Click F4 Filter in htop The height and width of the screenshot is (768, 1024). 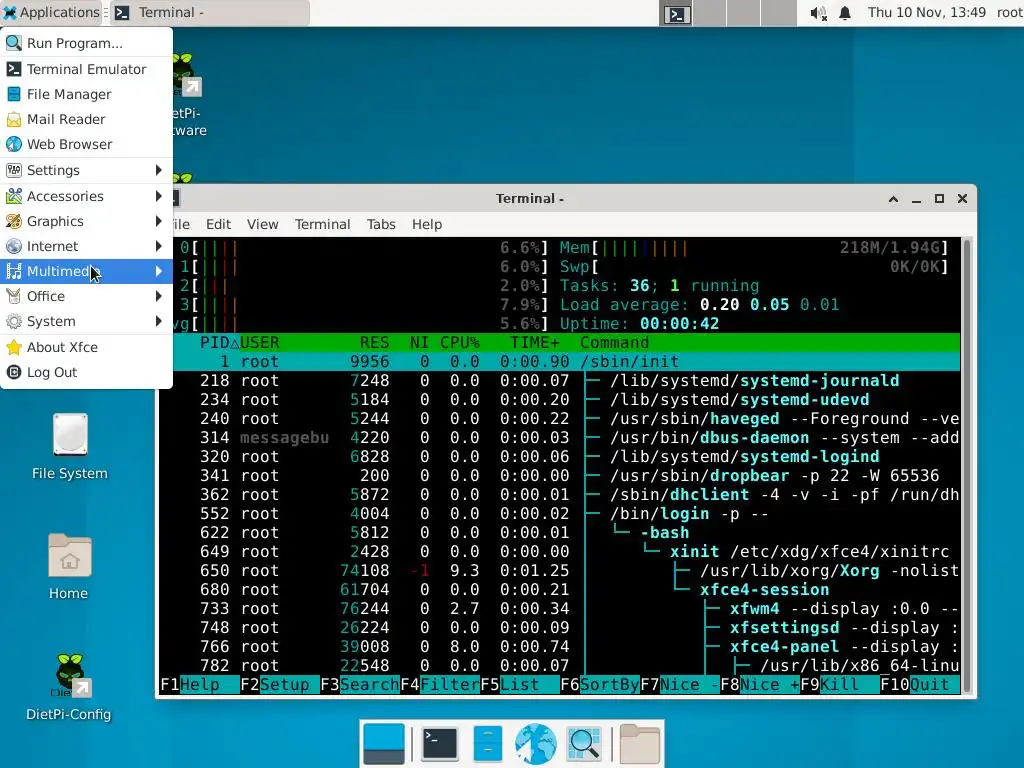pyautogui.click(x=440, y=684)
